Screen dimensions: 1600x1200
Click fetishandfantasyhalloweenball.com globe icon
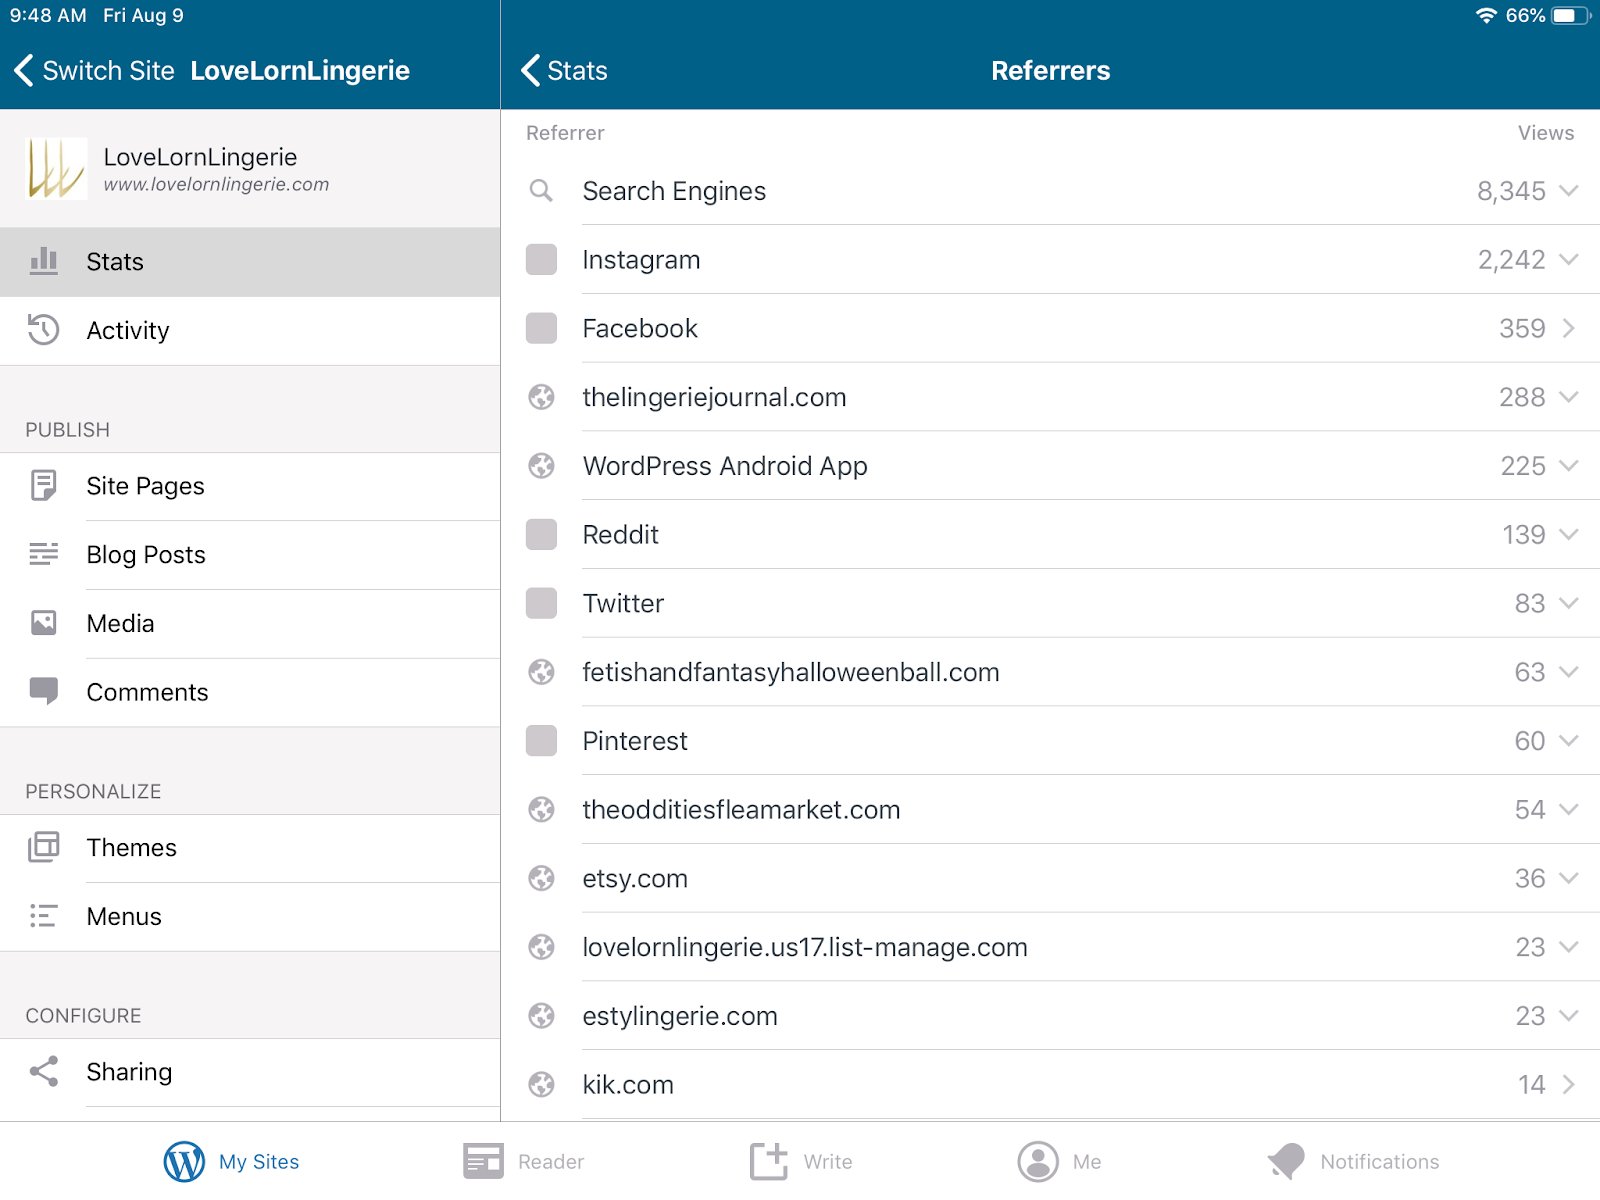[541, 672]
